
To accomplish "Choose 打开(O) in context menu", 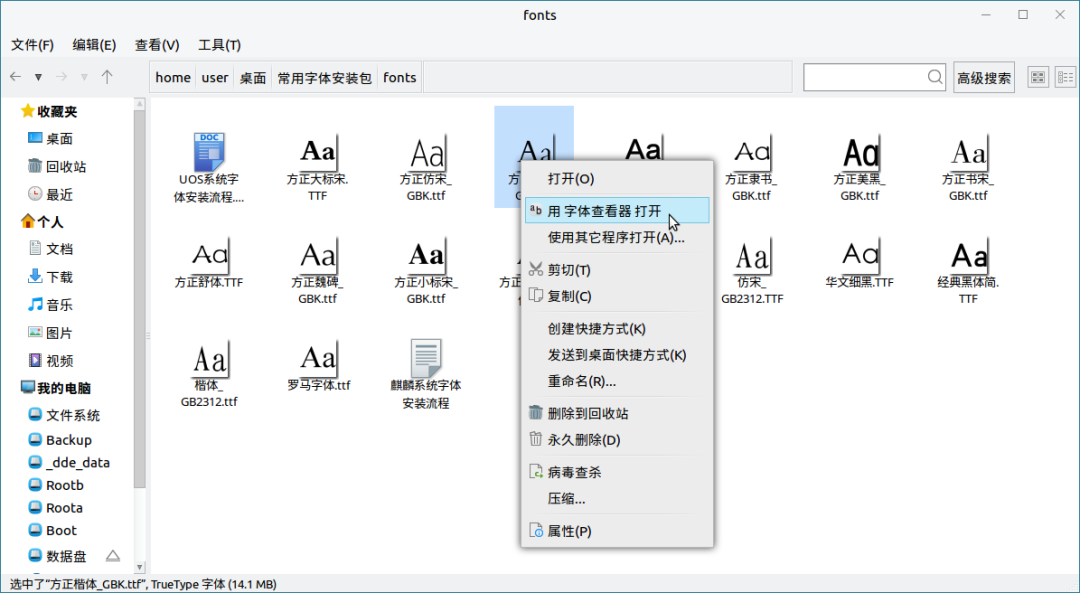I will point(617,178).
